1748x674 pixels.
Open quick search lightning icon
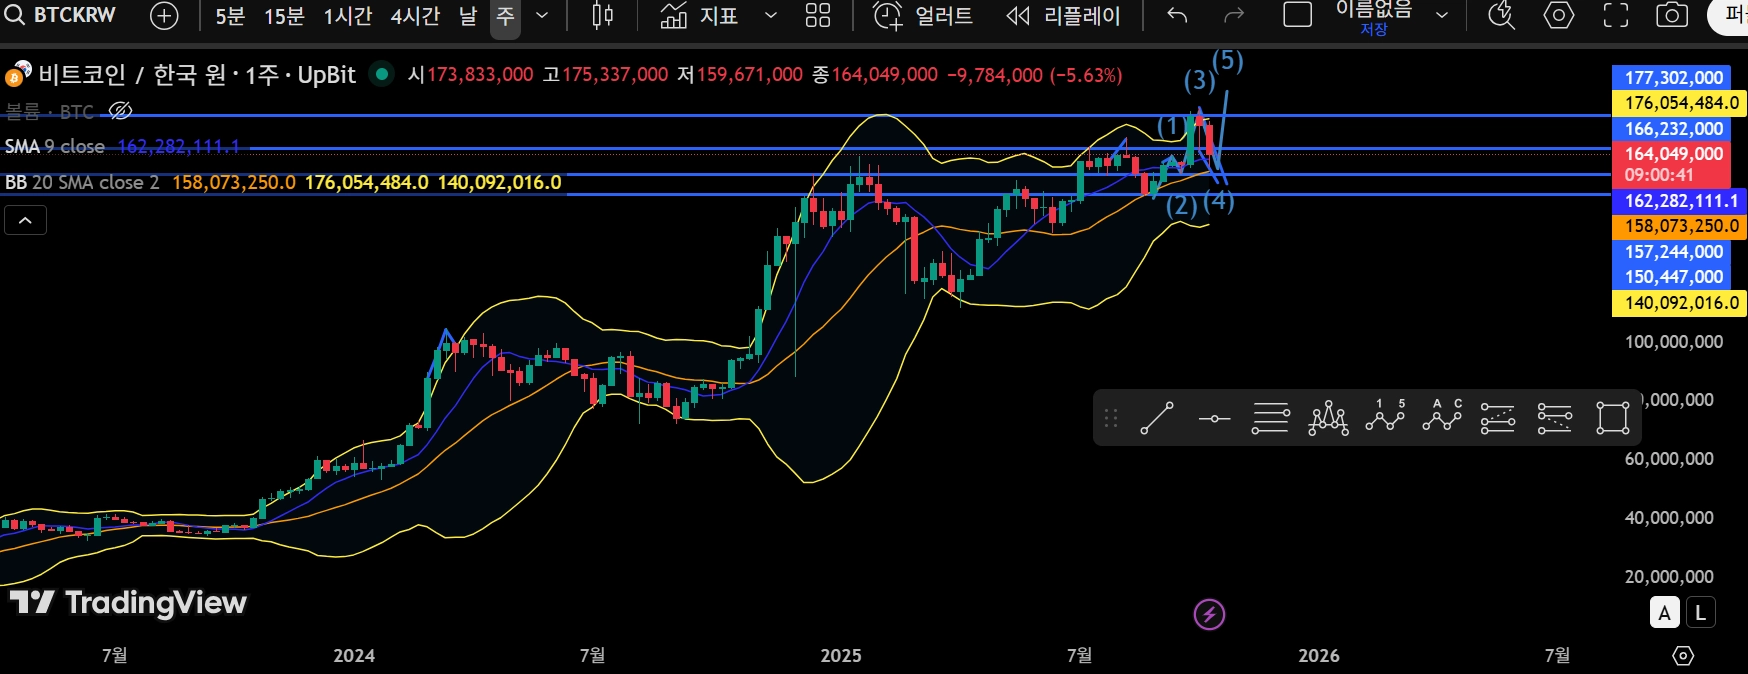[x=1501, y=15]
